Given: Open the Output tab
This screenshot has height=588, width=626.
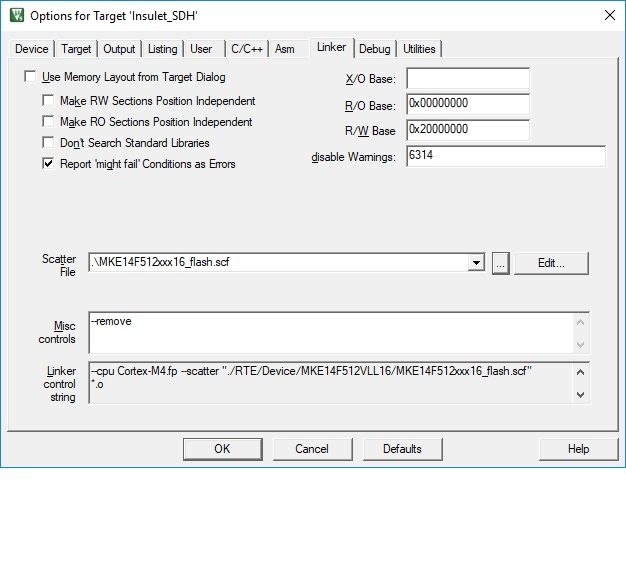Looking at the screenshot, I should pos(119,49).
